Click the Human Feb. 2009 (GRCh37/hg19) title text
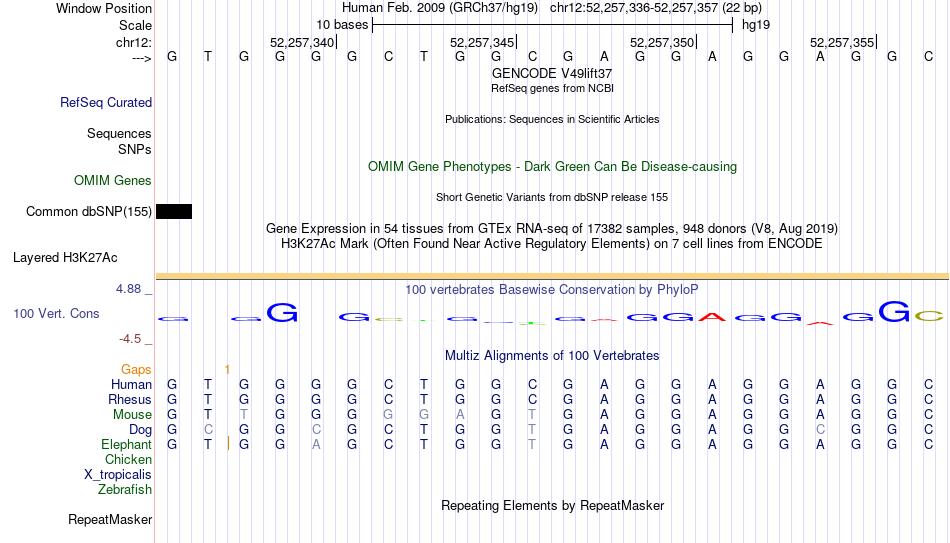This screenshot has height=543, width=950. click(440, 8)
